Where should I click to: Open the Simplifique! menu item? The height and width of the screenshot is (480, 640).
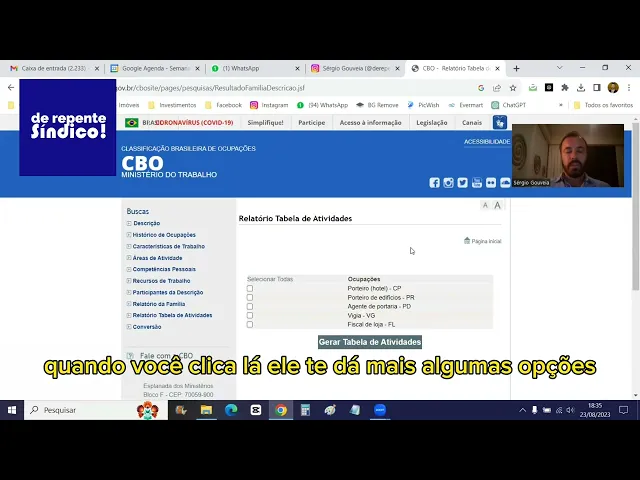[265, 122]
